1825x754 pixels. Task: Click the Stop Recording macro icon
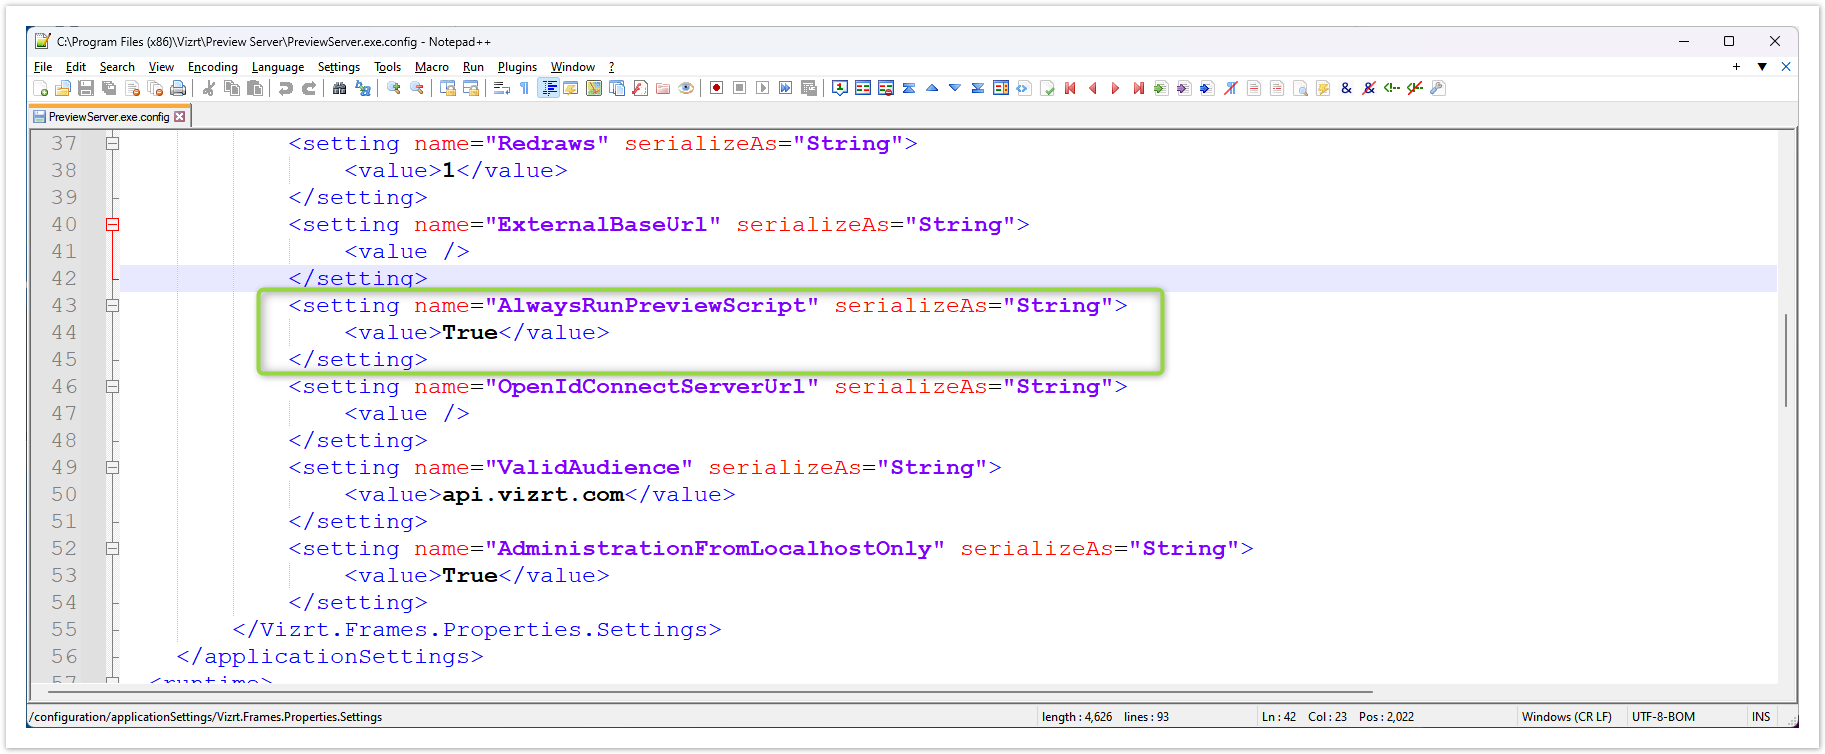coord(740,89)
